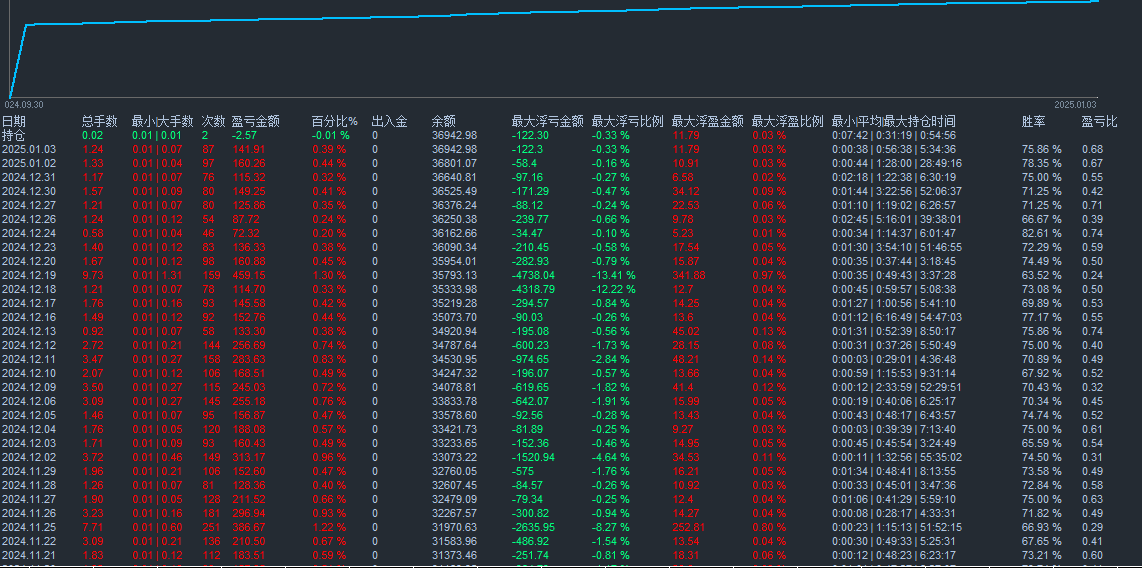This screenshot has width=1142, height=568.
Task: Click the 总手数 column header
Action: (99, 121)
